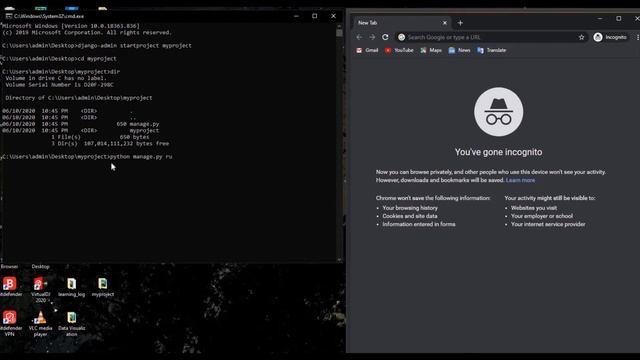Open the Incognito profile indicator

[x=610, y=37]
